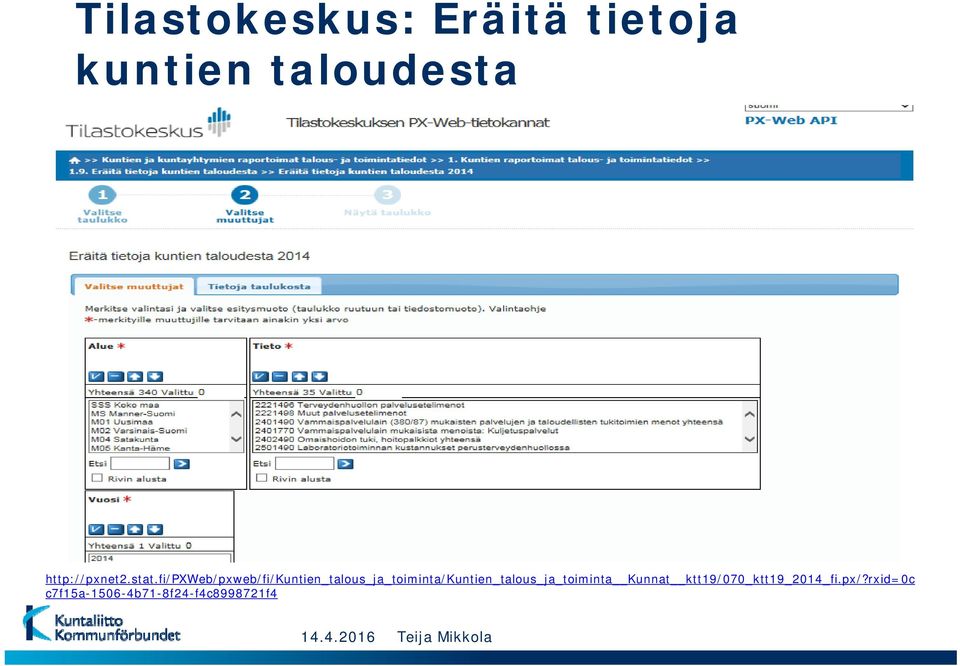
Task: Click step 2 circle Valitse muuttujat
Action: [x=245, y=195]
